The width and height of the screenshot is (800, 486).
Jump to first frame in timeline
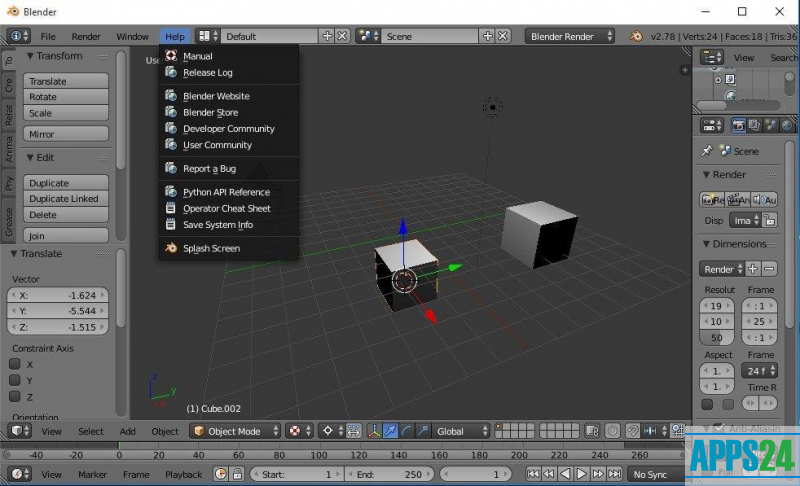click(x=533, y=474)
